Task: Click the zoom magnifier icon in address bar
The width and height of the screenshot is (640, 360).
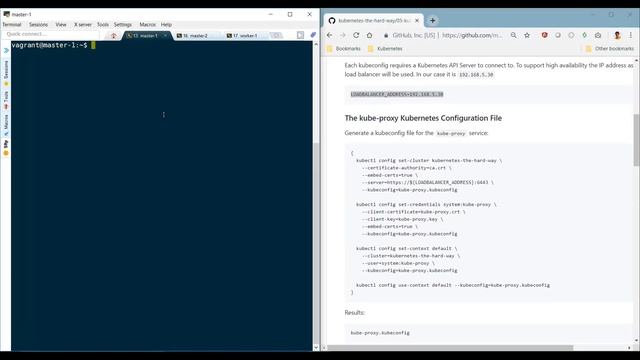Action: pos(513,36)
